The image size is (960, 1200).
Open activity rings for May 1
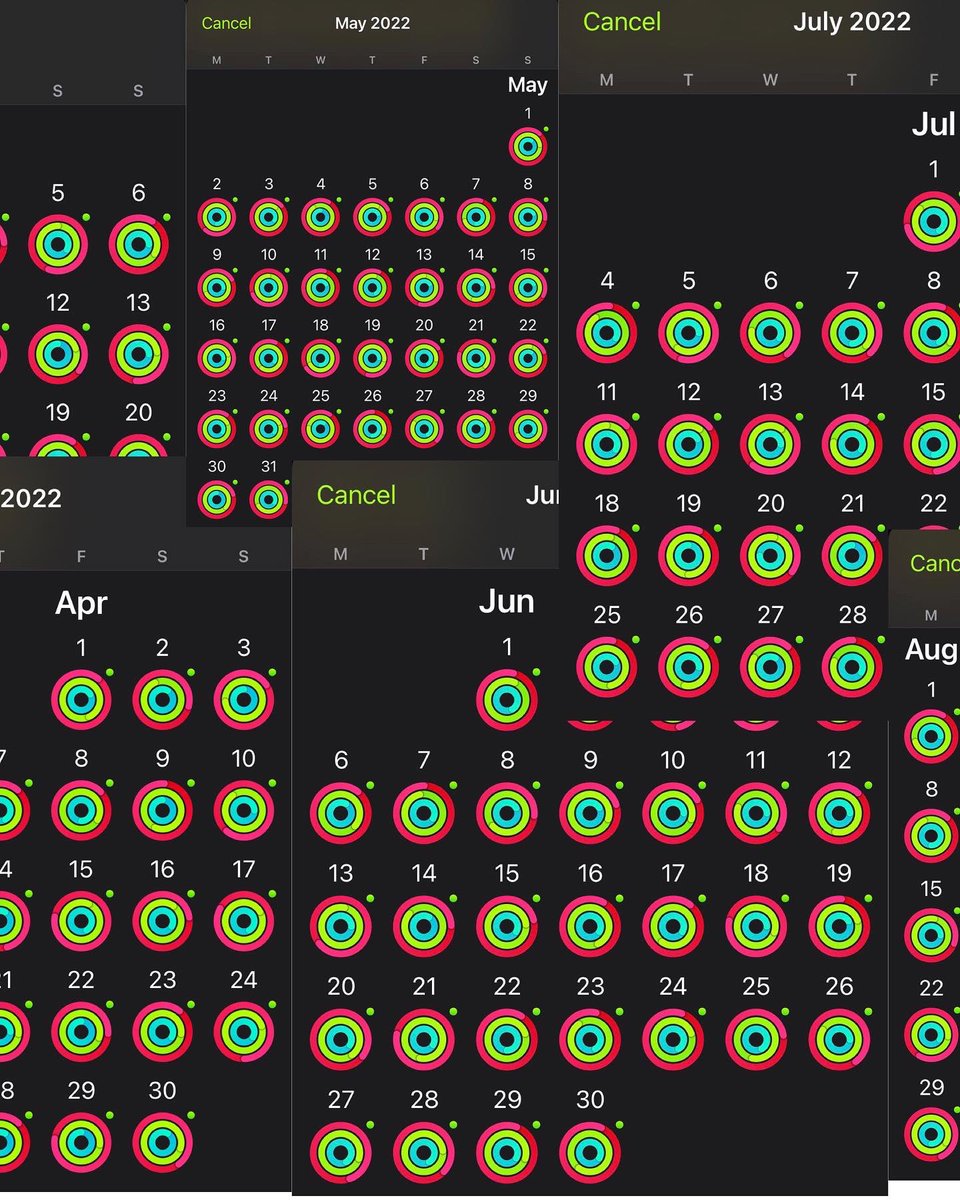(x=527, y=147)
